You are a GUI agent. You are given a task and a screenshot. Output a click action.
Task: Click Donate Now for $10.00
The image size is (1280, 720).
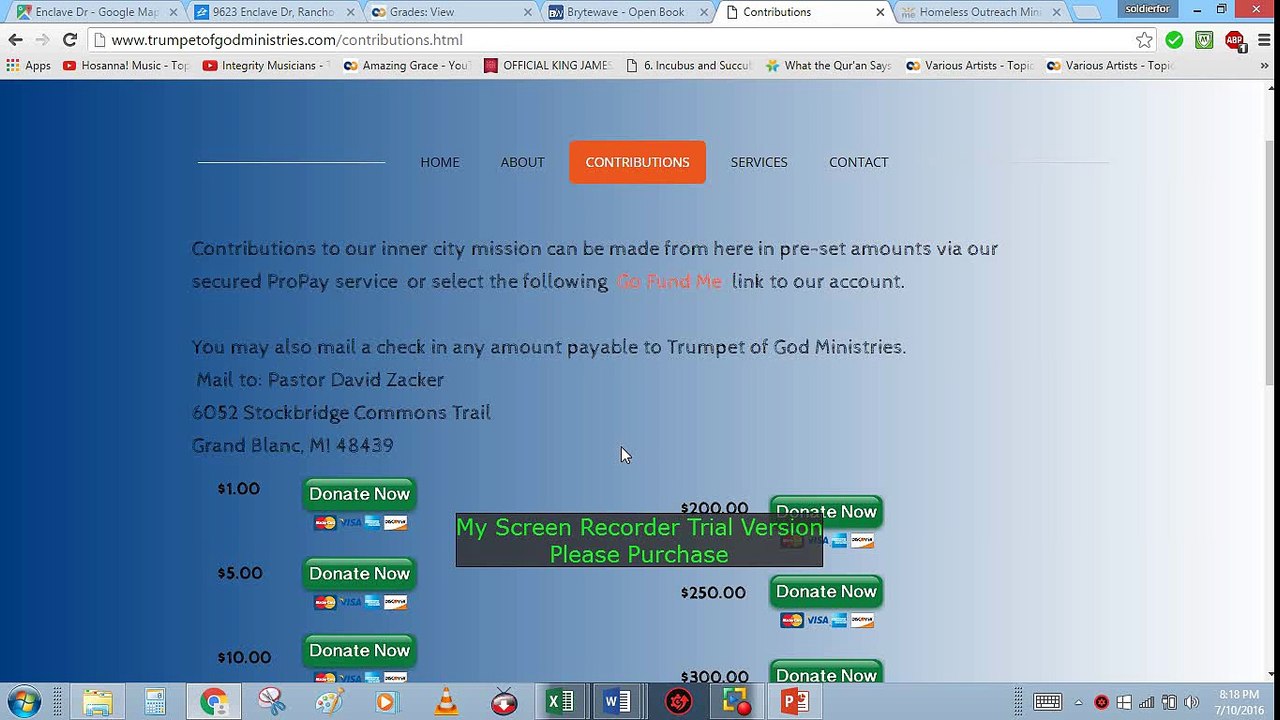[x=360, y=651]
